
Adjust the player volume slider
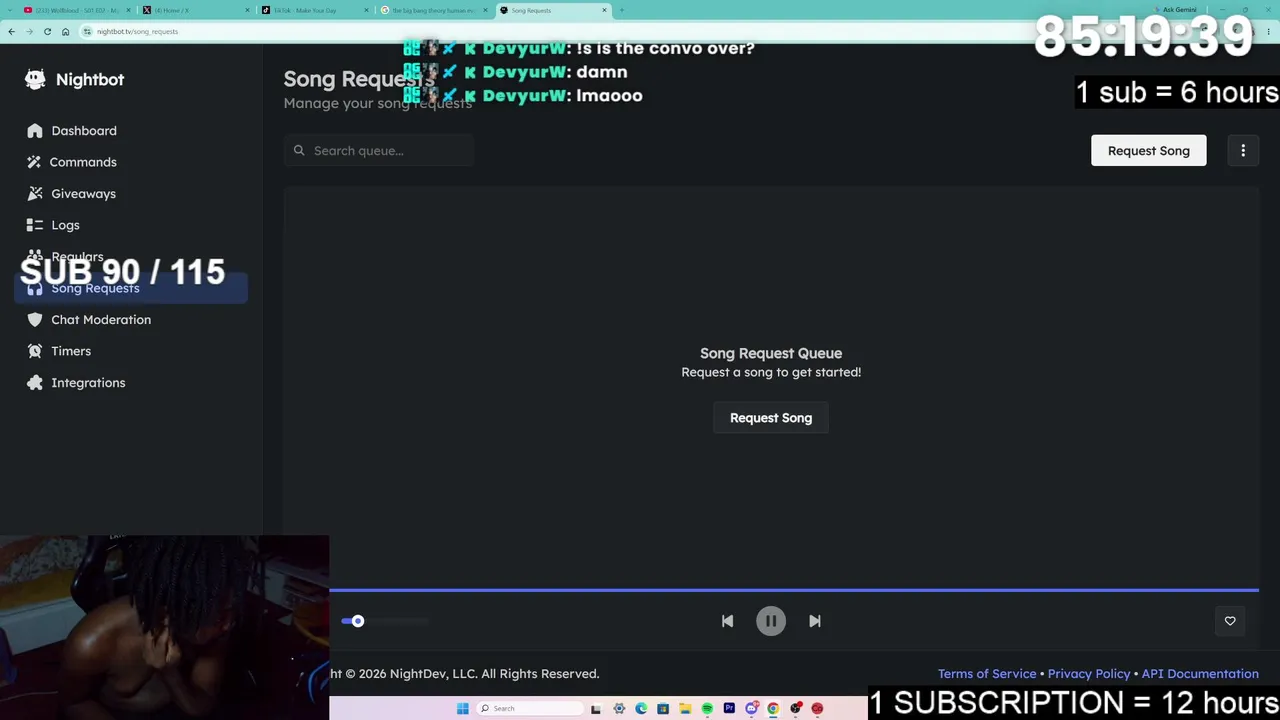click(384, 621)
